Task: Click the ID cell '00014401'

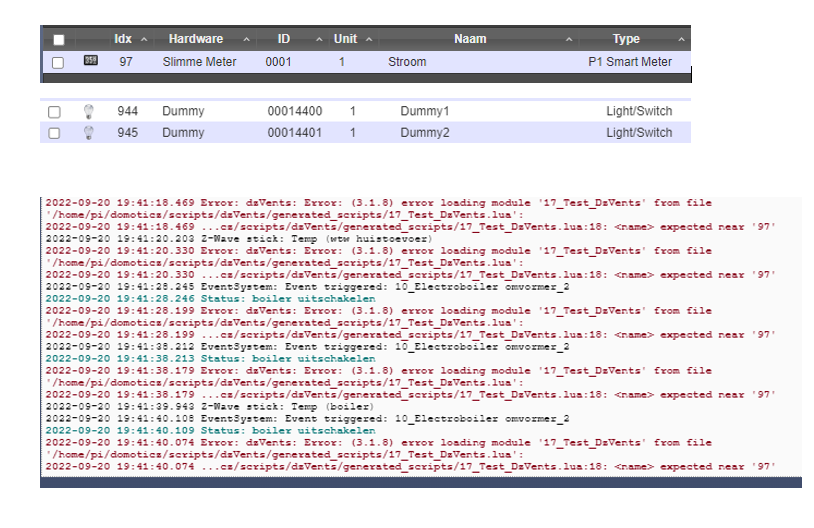Action: click(x=295, y=133)
